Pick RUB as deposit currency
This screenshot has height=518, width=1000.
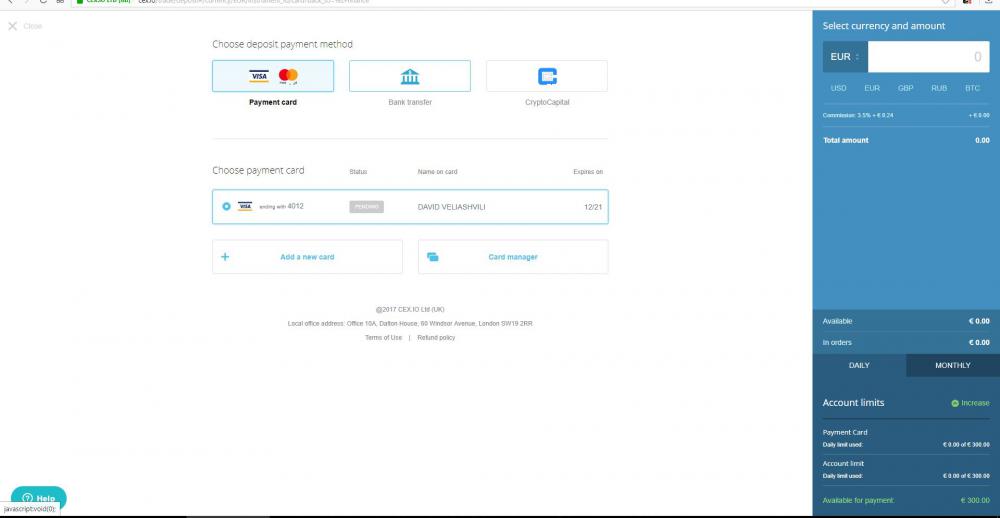(939, 88)
